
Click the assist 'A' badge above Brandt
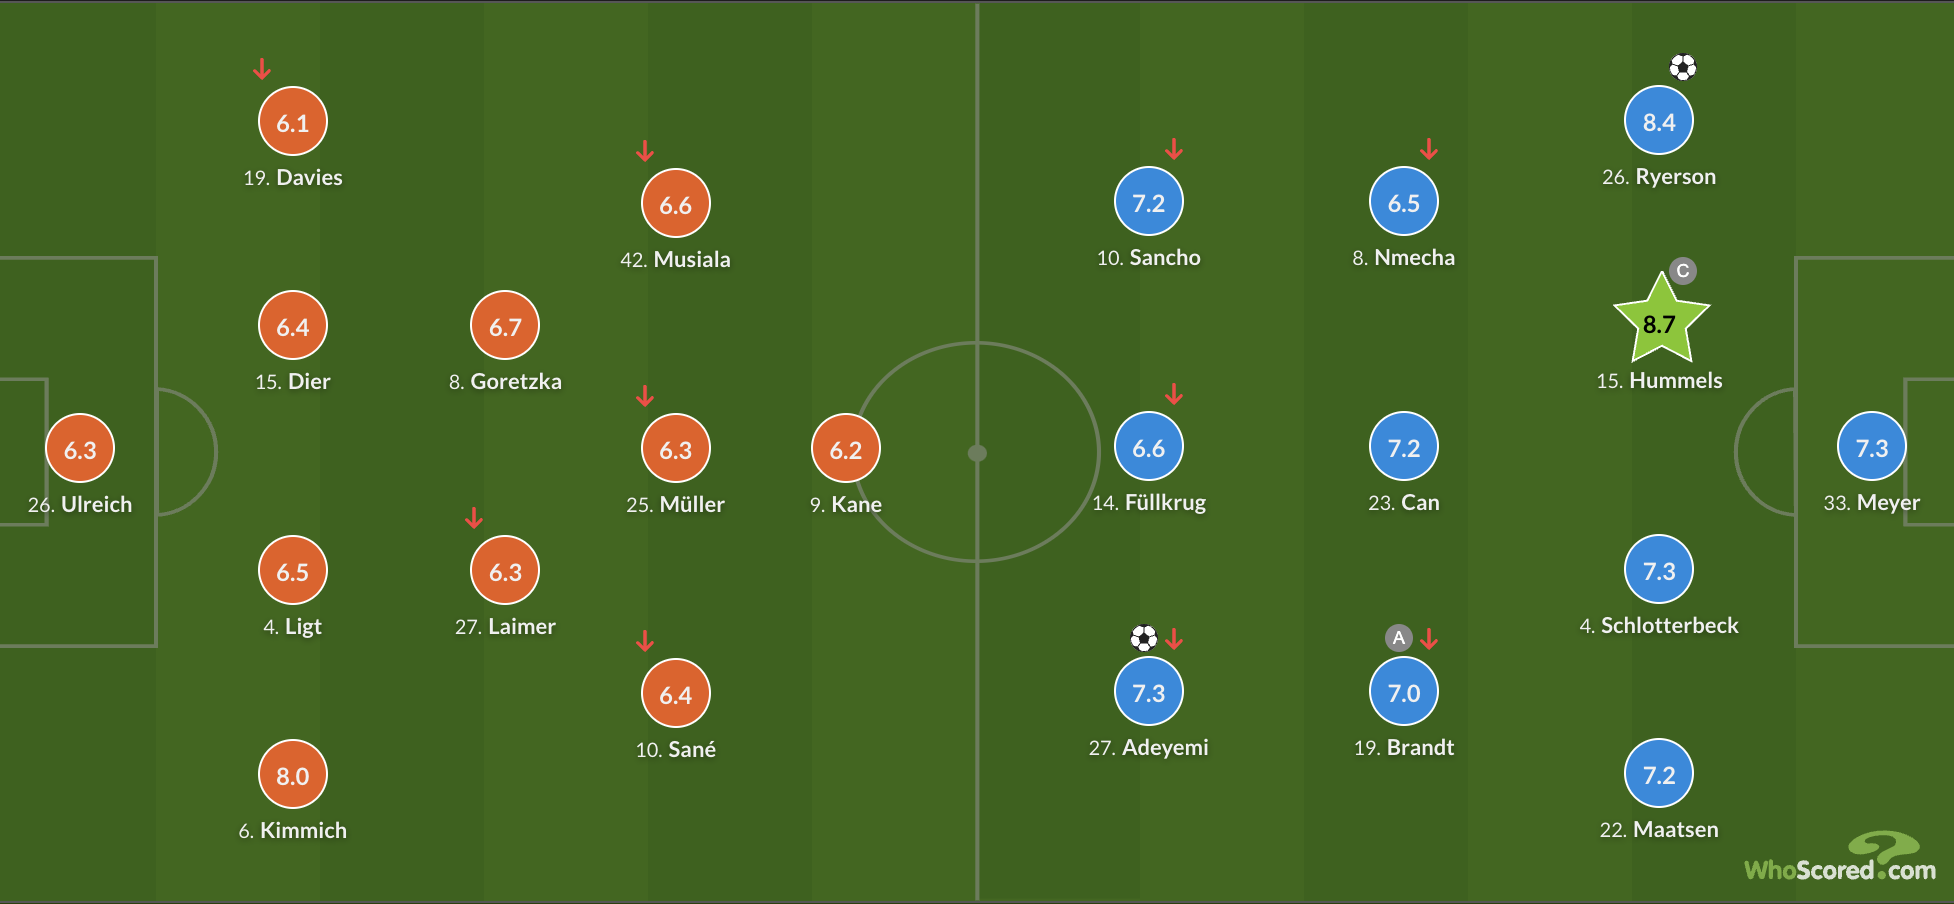[x=1399, y=637]
